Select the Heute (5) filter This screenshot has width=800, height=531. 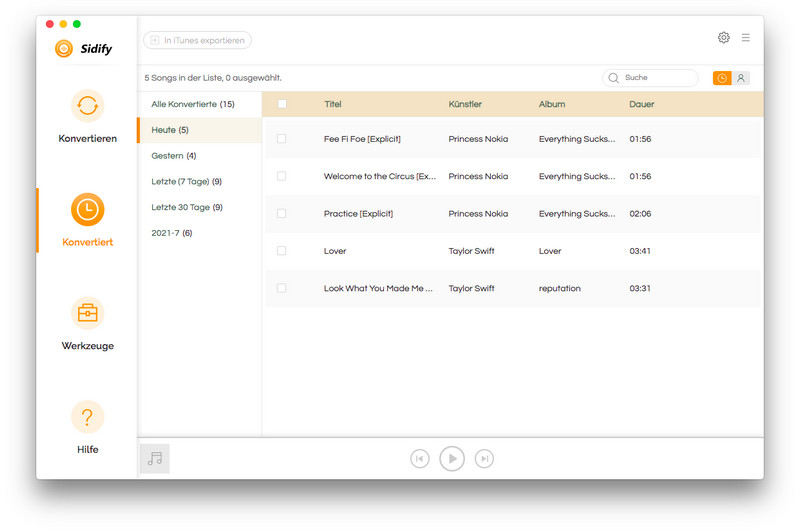pos(199,130)
